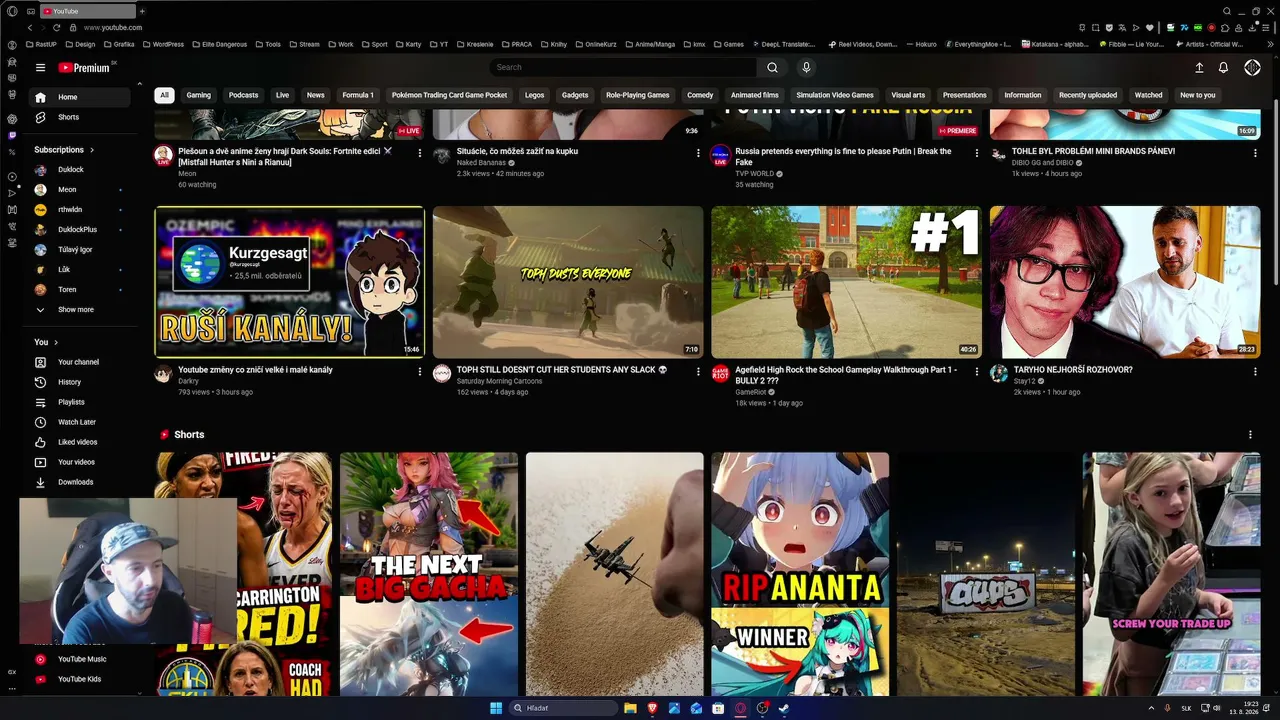The width and height of the screenshot is (1280, 720).
Task: Select the News filter chip
Action: click(x=316, y=95)
